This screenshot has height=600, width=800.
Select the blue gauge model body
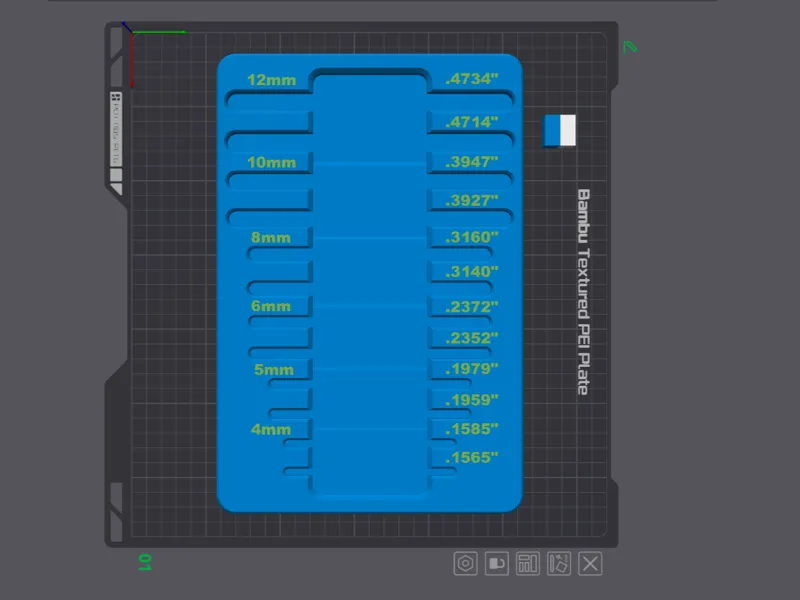[370, 283]
